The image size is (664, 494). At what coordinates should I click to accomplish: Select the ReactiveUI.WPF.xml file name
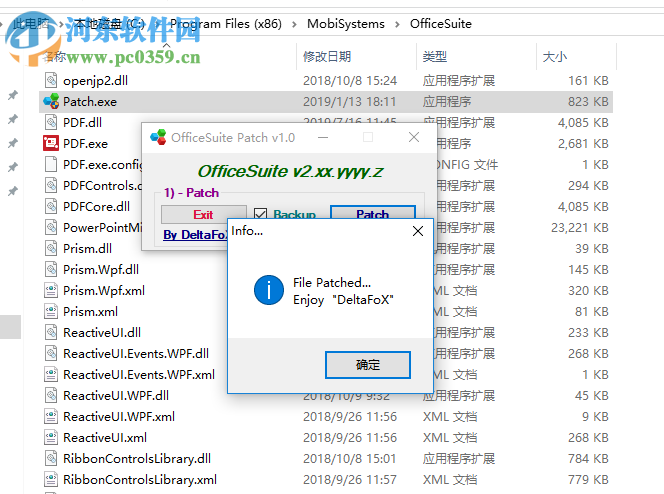click(119, 417)
